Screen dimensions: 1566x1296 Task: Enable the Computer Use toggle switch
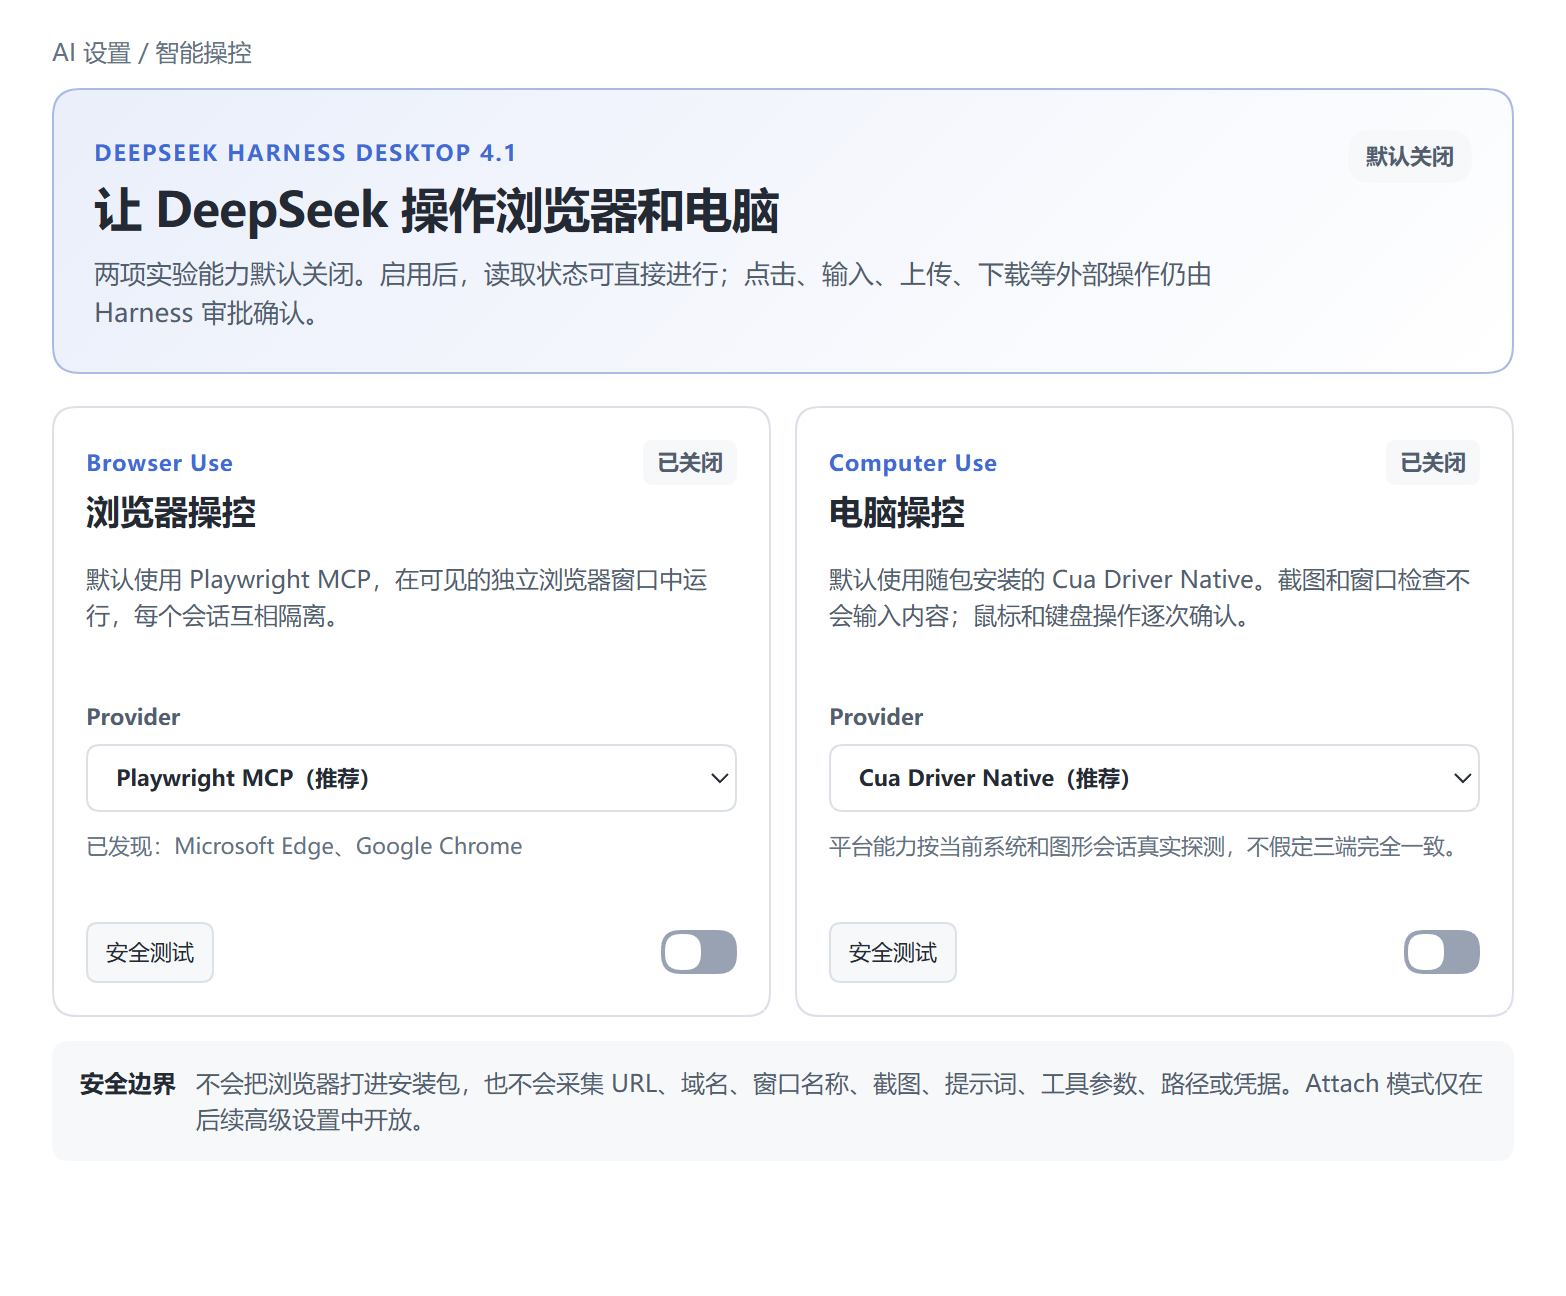1441,952
